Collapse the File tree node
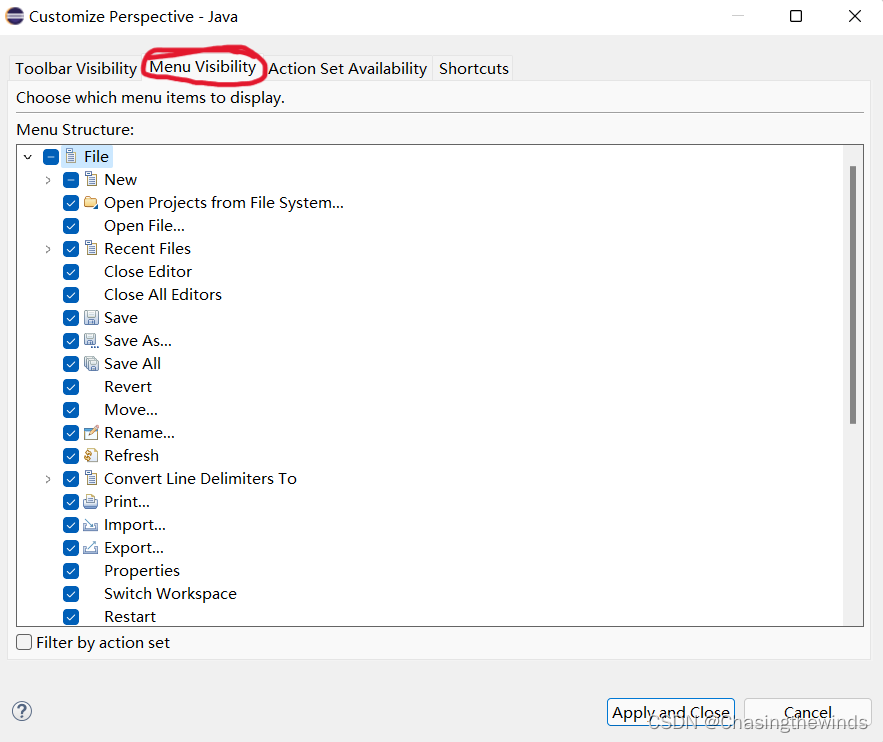This screenshot has width=883, height=742. pyautogui.click(x=28, y=157)
